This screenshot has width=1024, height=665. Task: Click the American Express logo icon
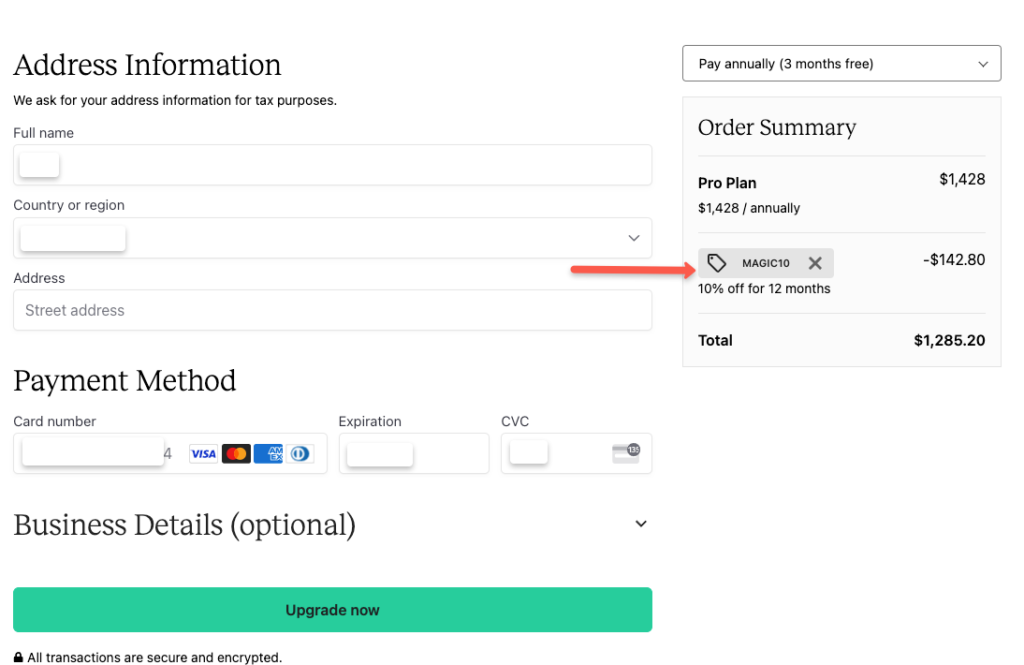(268, 454)
